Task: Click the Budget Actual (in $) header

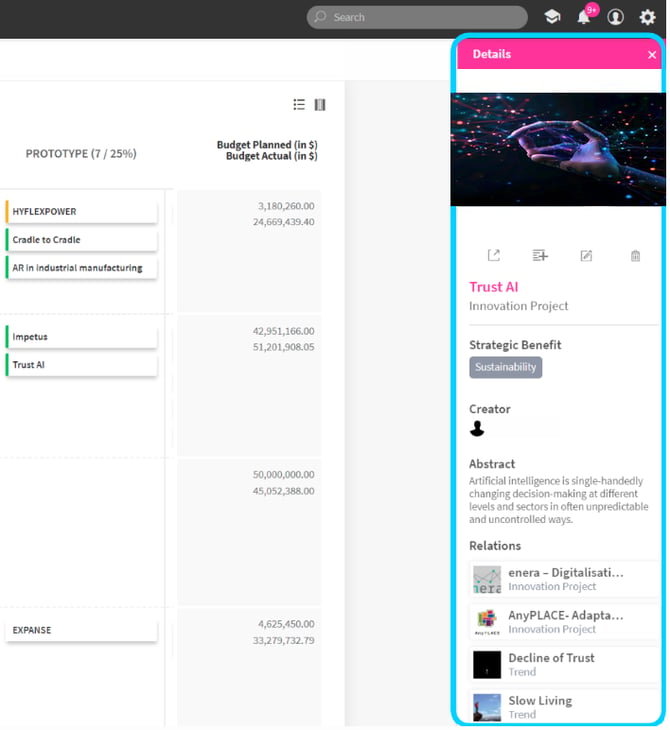Action: point(271,156)
